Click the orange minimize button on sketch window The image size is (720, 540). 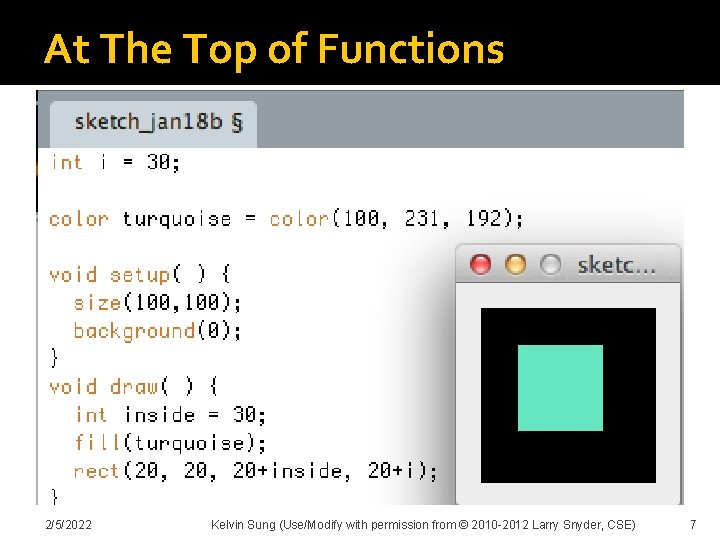pos(515,264)
